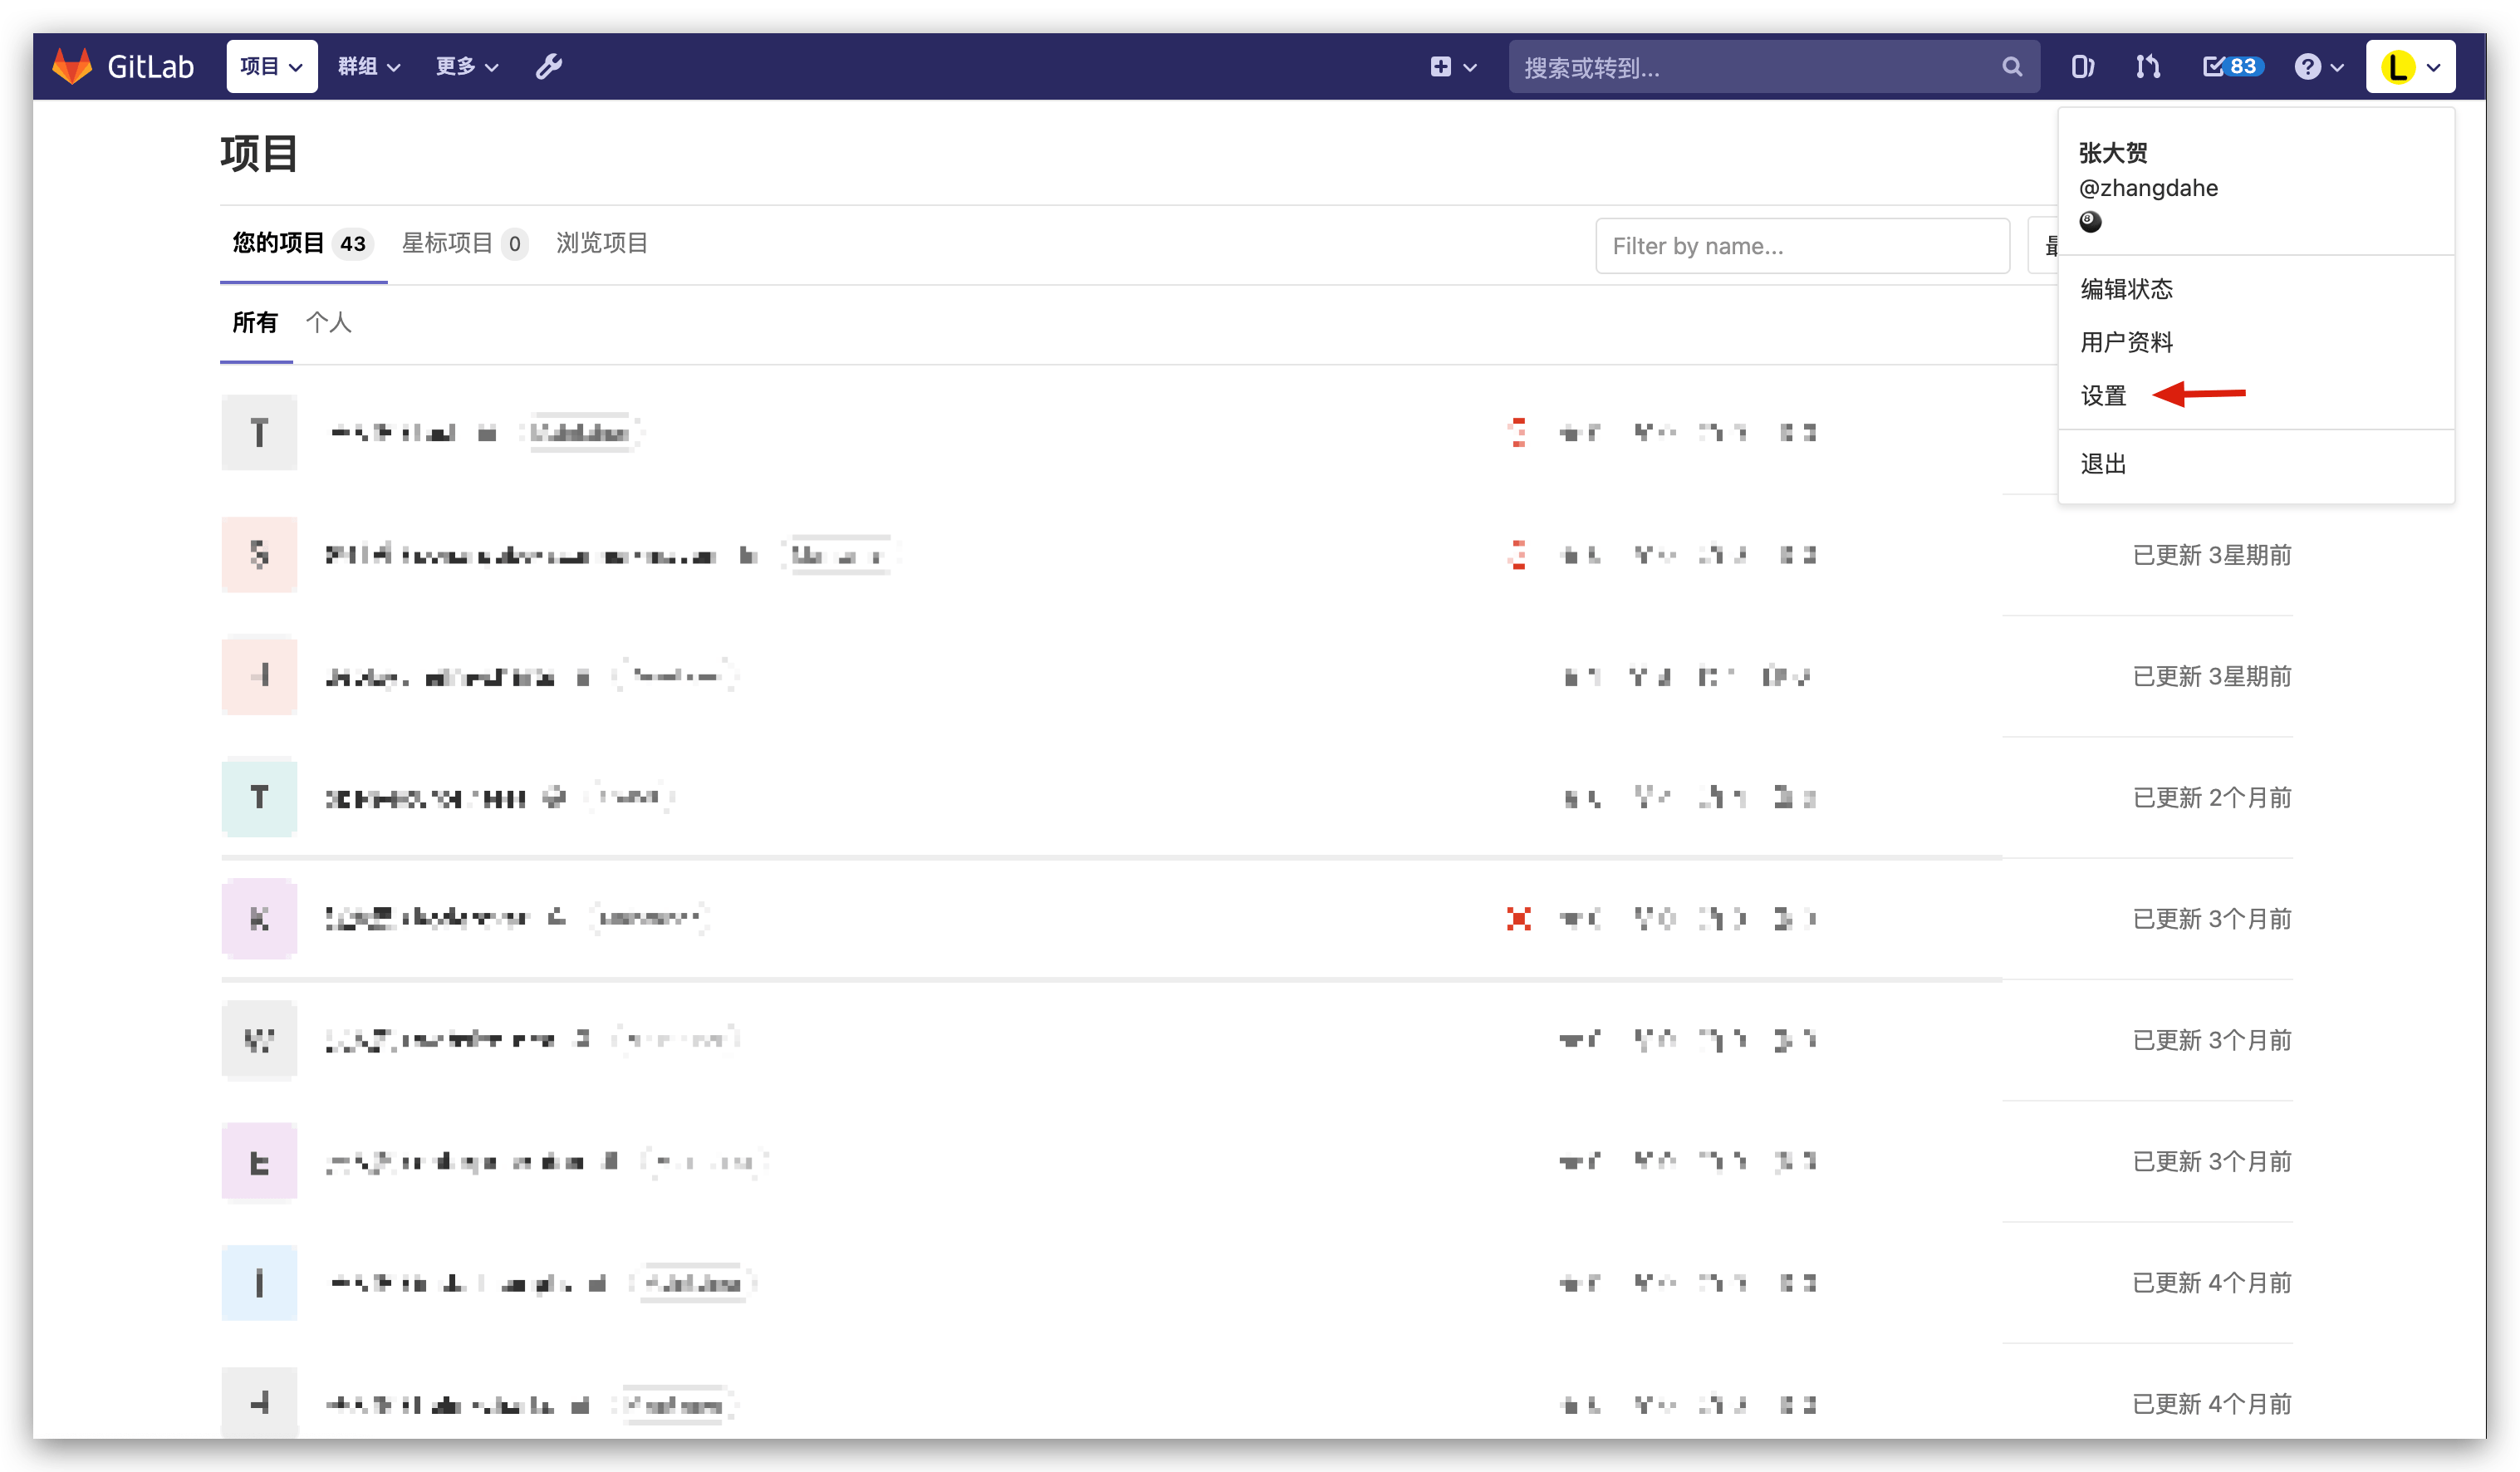Click the search magnifier icon
The image size is (2520, 1472).
click(2012, 66)
